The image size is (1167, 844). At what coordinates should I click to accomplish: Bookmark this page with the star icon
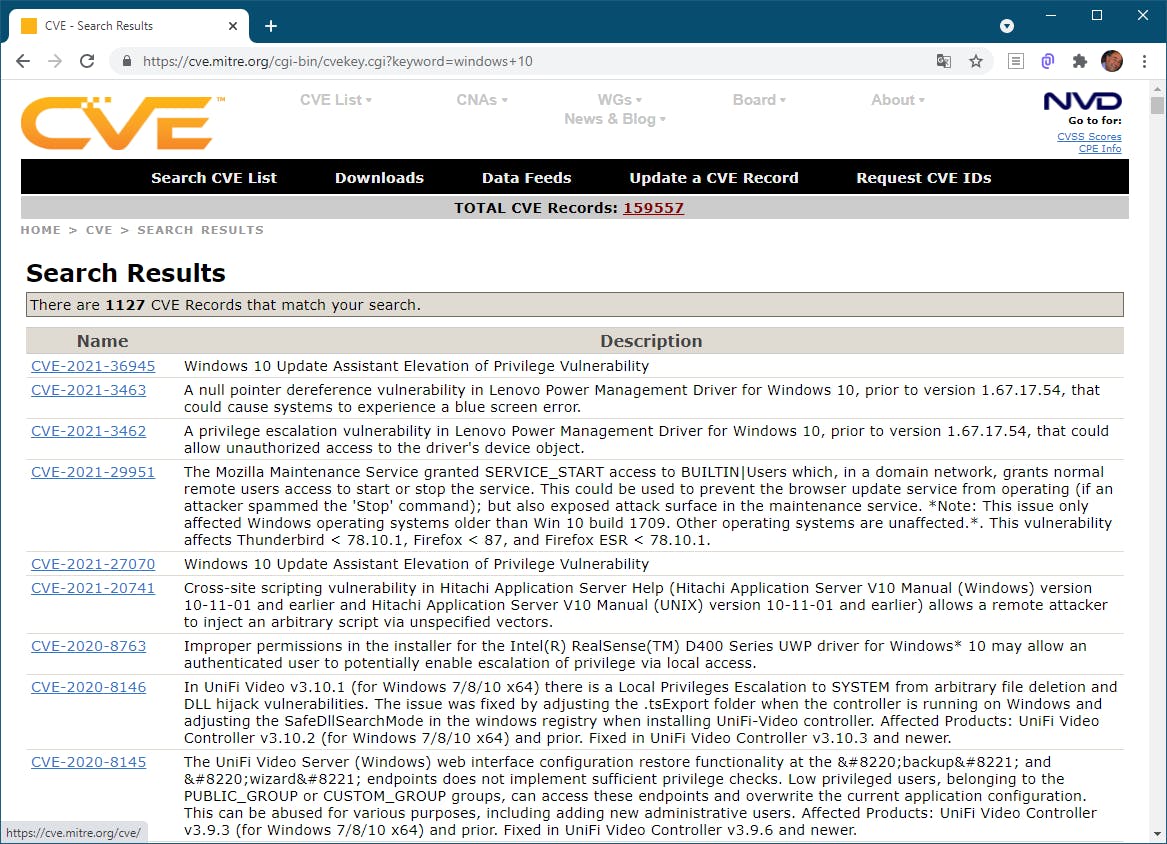tap(976, 61)
